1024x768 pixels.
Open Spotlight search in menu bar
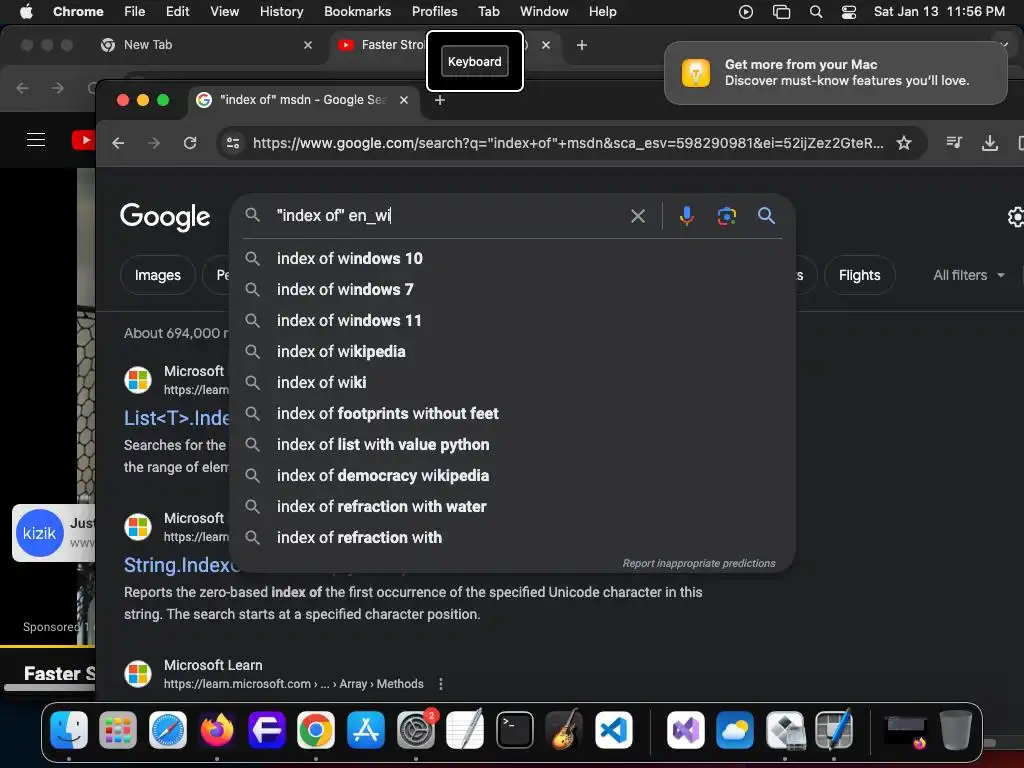(x=816, y=12)
